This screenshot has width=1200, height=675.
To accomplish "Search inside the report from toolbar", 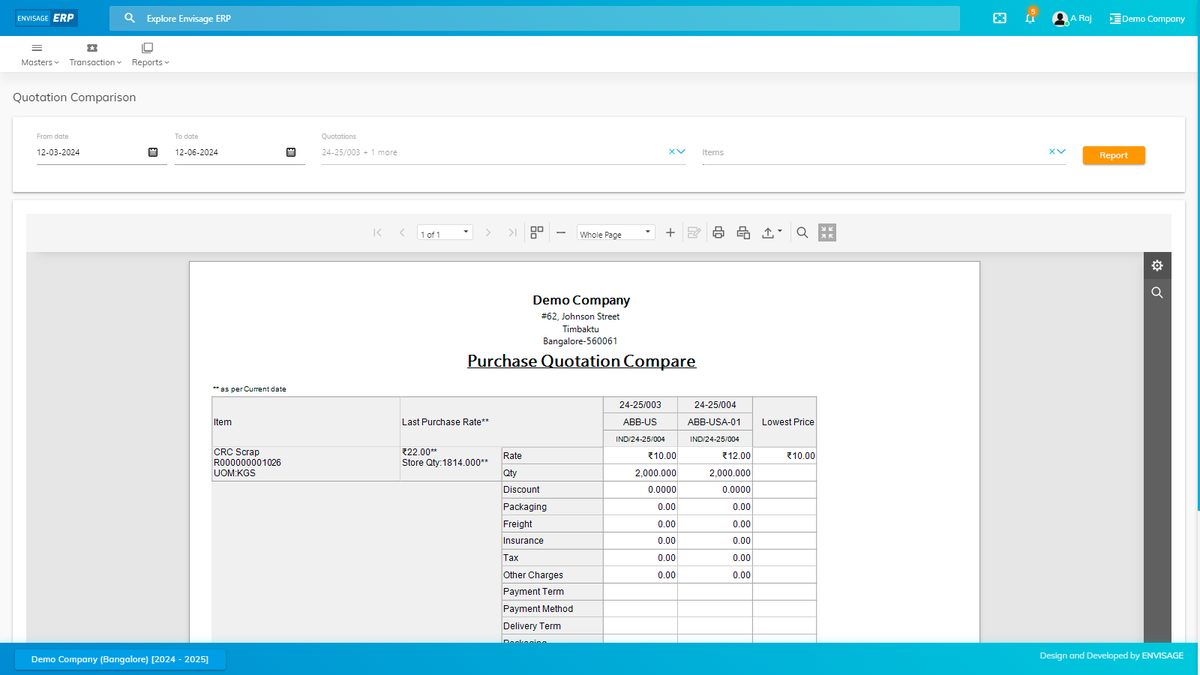I will (x=802, y=232).
